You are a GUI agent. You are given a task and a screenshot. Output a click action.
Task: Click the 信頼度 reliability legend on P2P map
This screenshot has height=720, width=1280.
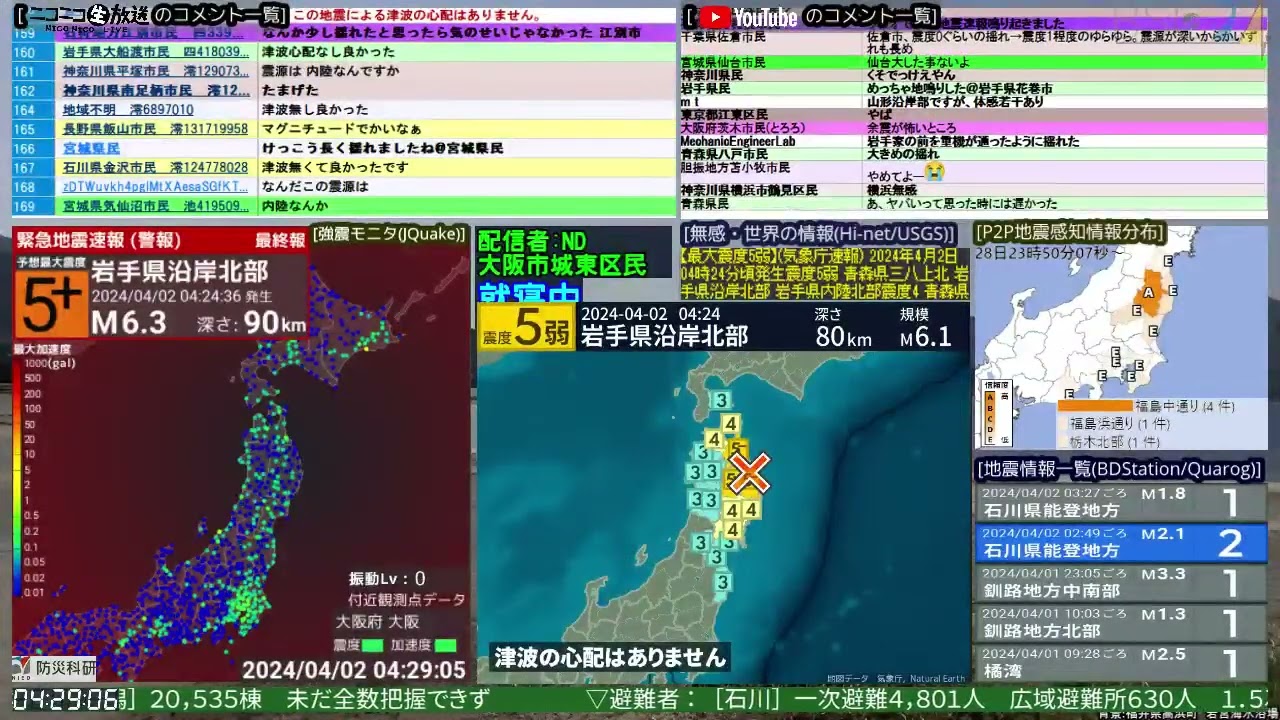pyautogui.click(x=997, y=412)
